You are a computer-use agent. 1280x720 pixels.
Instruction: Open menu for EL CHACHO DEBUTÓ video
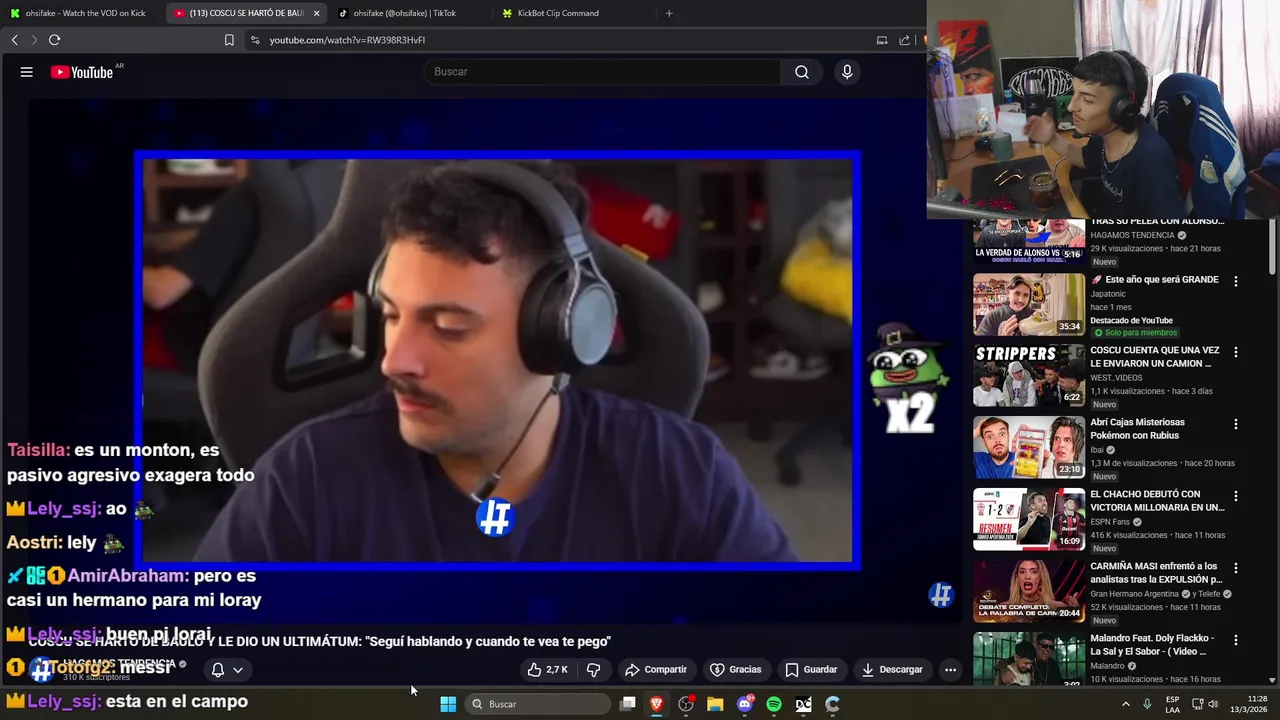(x=1236, y=496)
